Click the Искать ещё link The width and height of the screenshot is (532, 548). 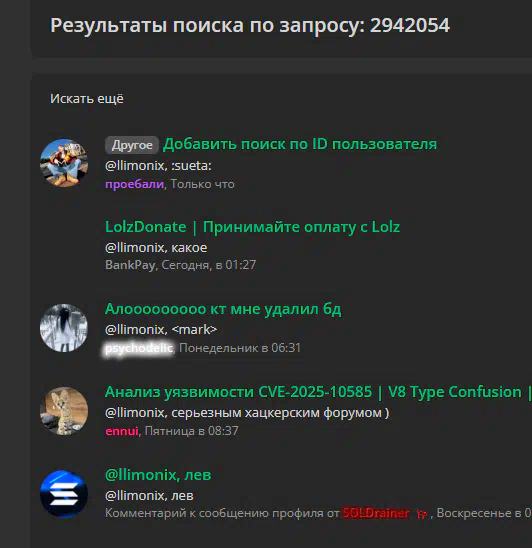87,99
